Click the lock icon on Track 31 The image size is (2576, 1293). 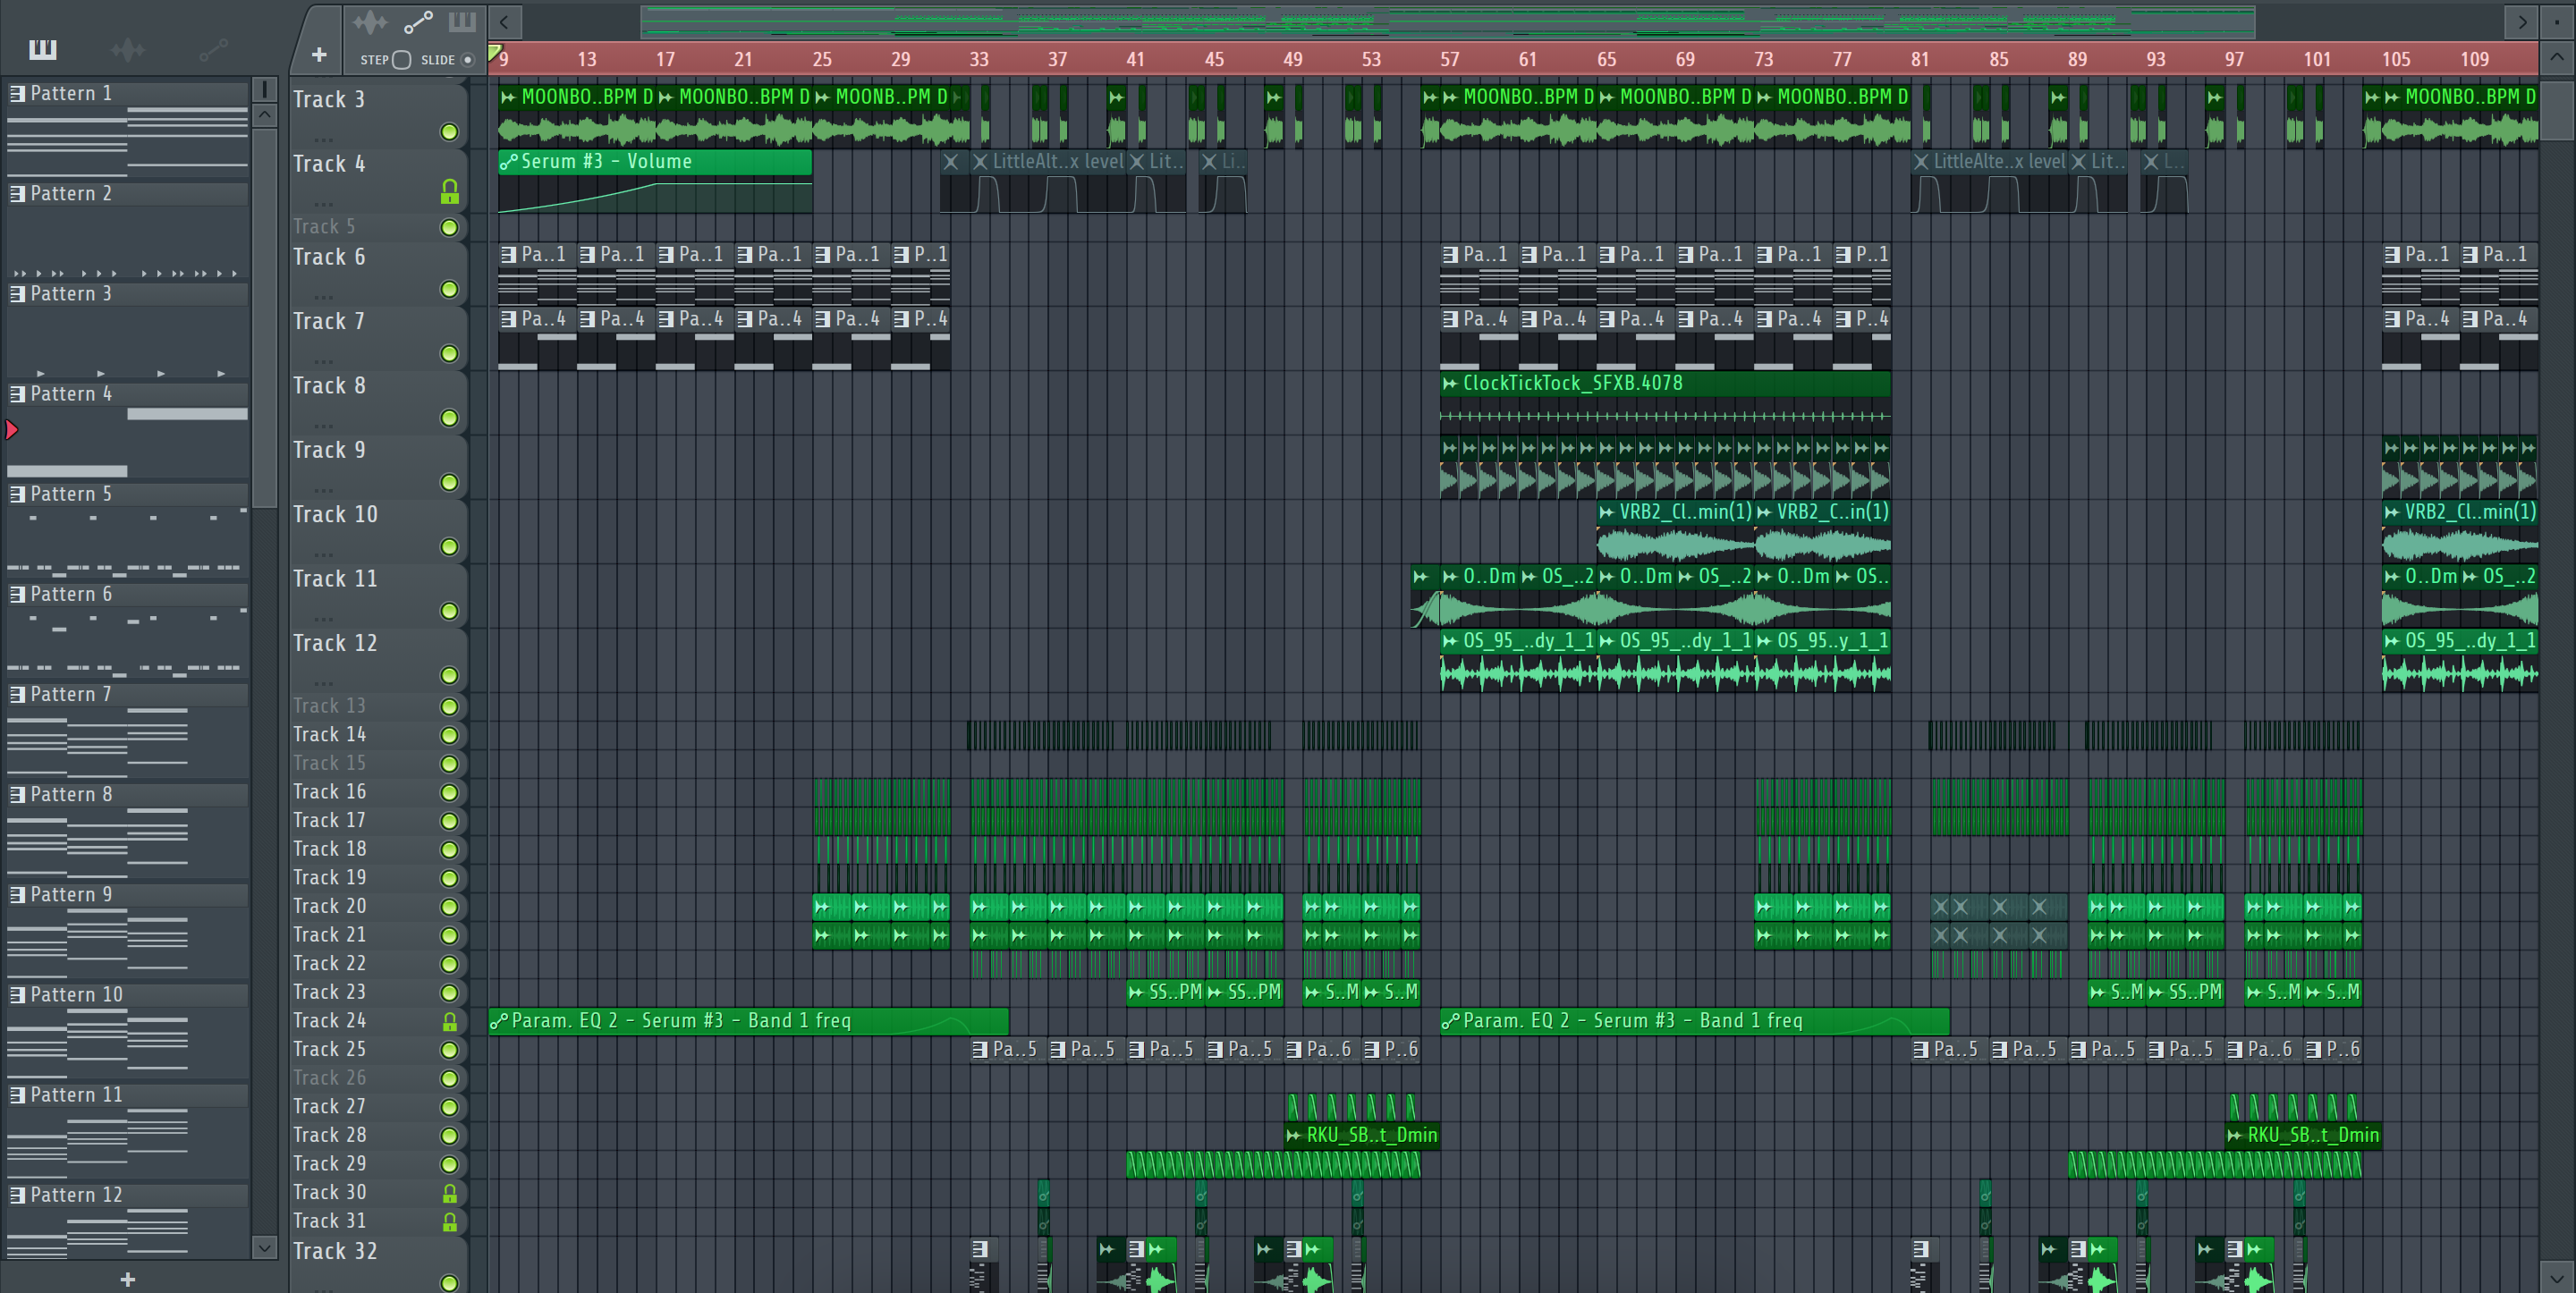point(449,1222)
